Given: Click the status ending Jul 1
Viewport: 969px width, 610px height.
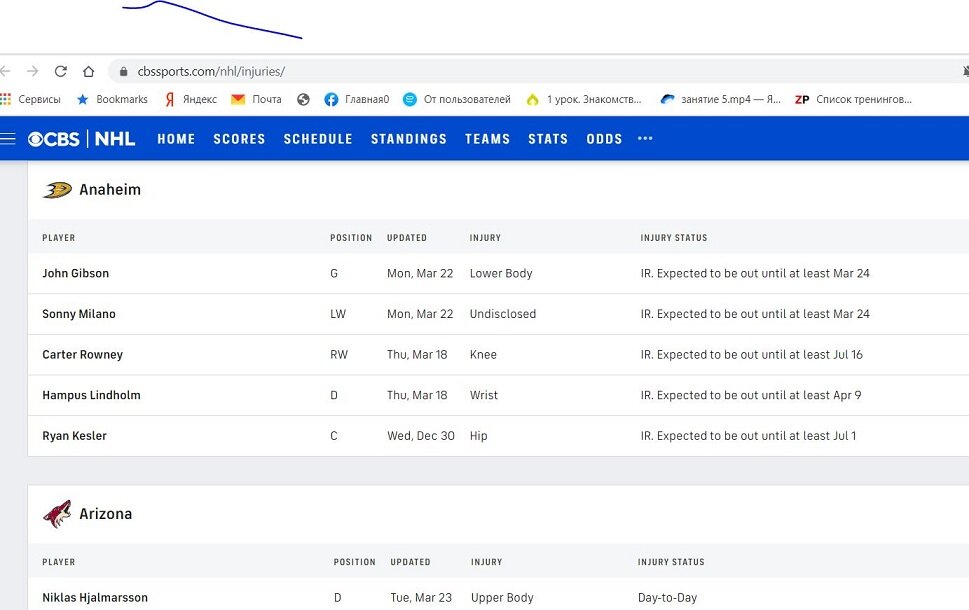Looking at the screenshot, I should coord(748,436).
